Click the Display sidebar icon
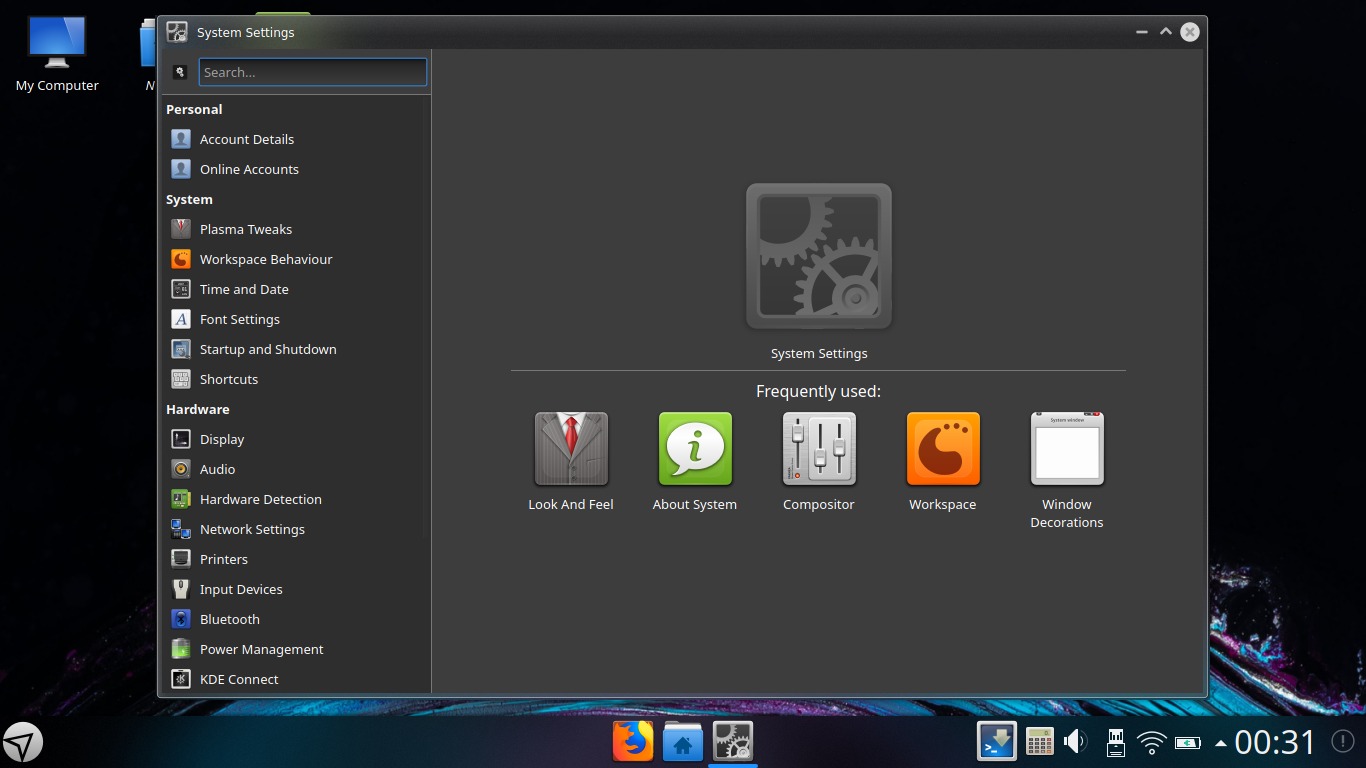1366x768 pixels. (x=181, y=439)
